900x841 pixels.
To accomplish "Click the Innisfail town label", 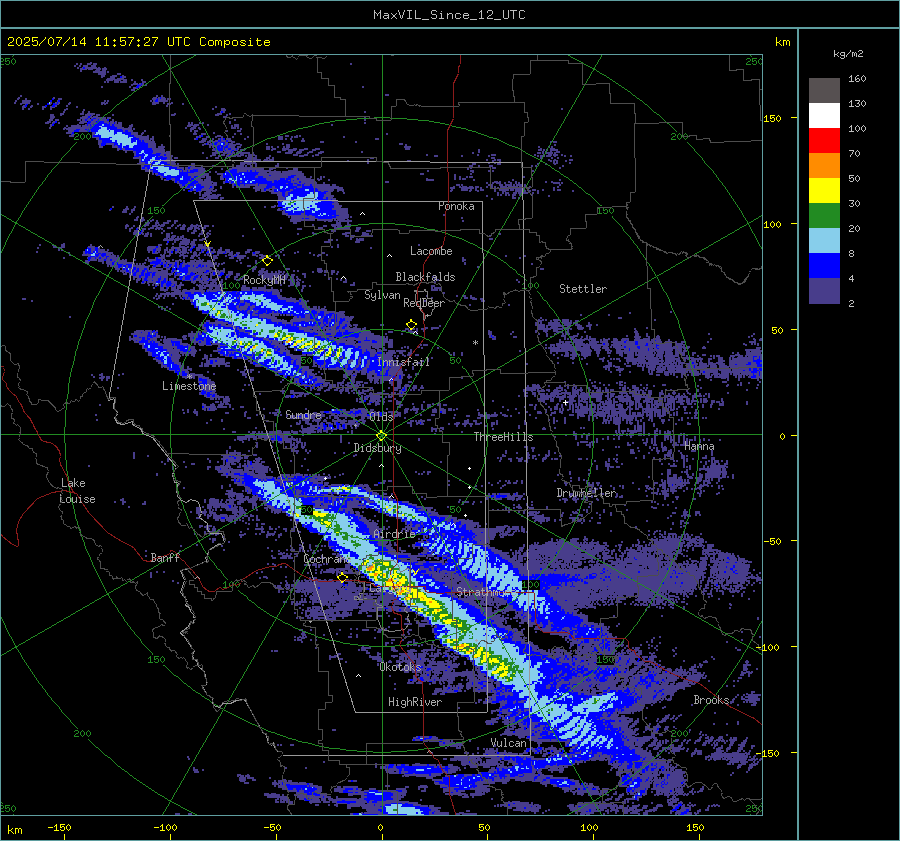I will point(404,362).
